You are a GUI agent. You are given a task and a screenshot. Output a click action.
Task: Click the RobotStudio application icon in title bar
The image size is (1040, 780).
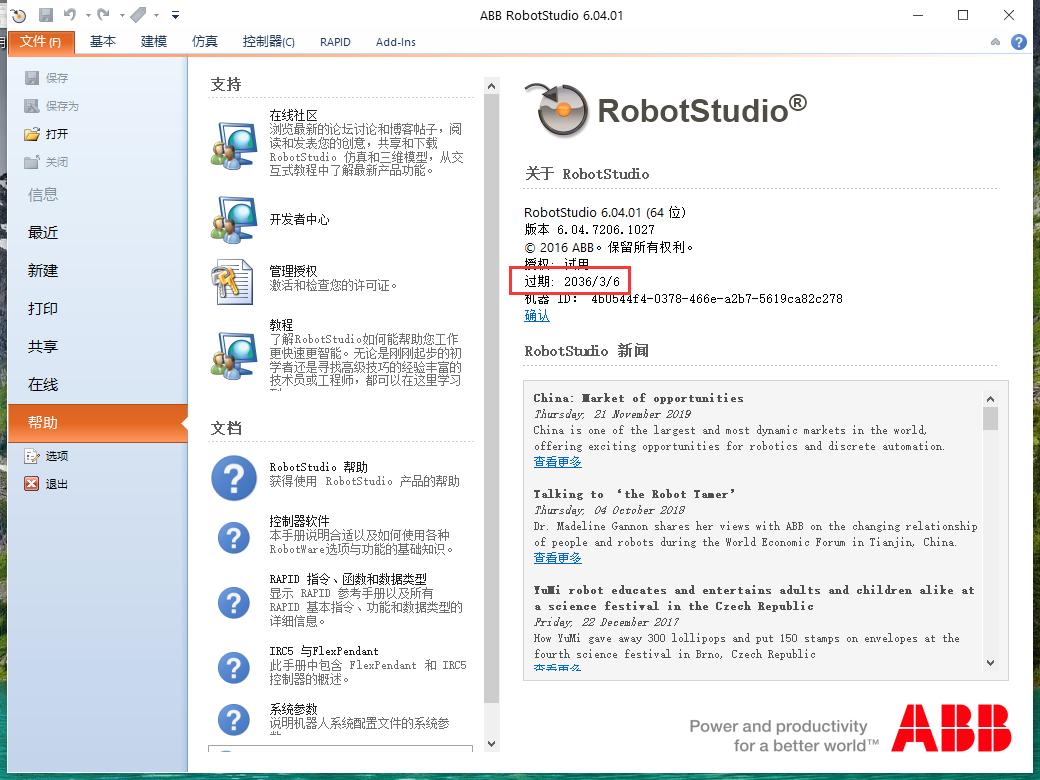pos(19,15)
